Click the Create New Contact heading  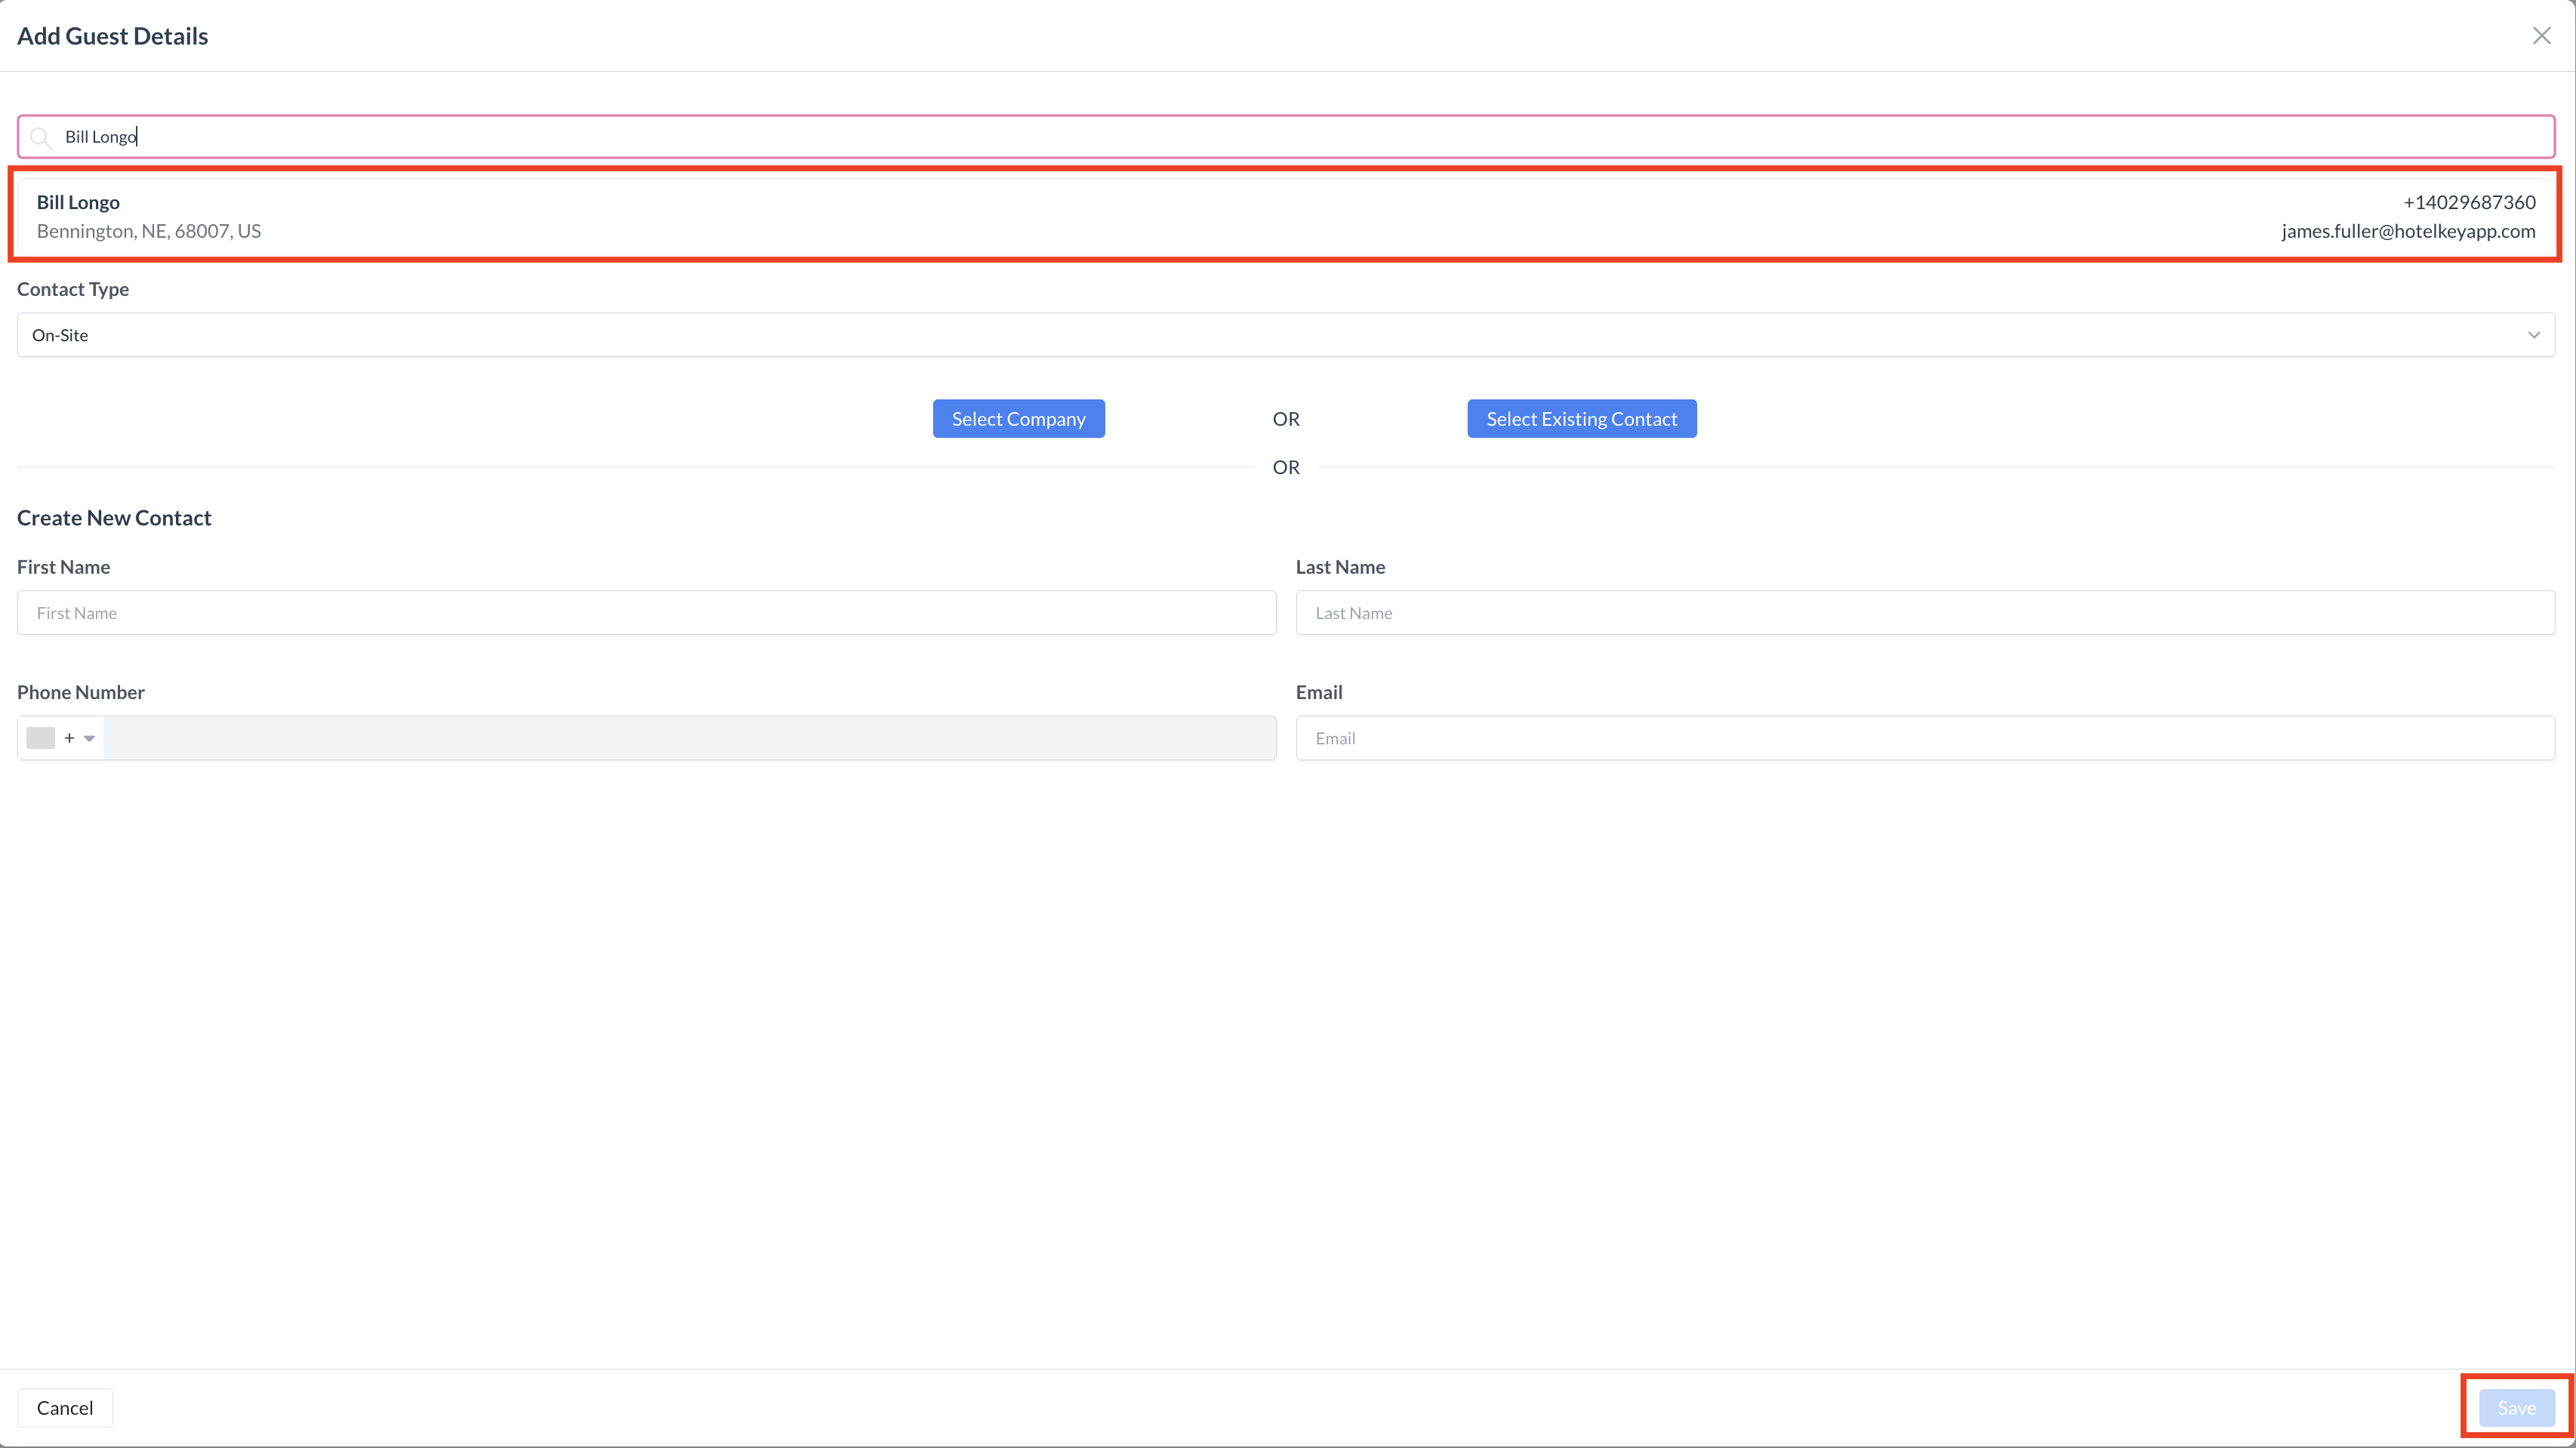pyautogui.click(x=114, y=517)
